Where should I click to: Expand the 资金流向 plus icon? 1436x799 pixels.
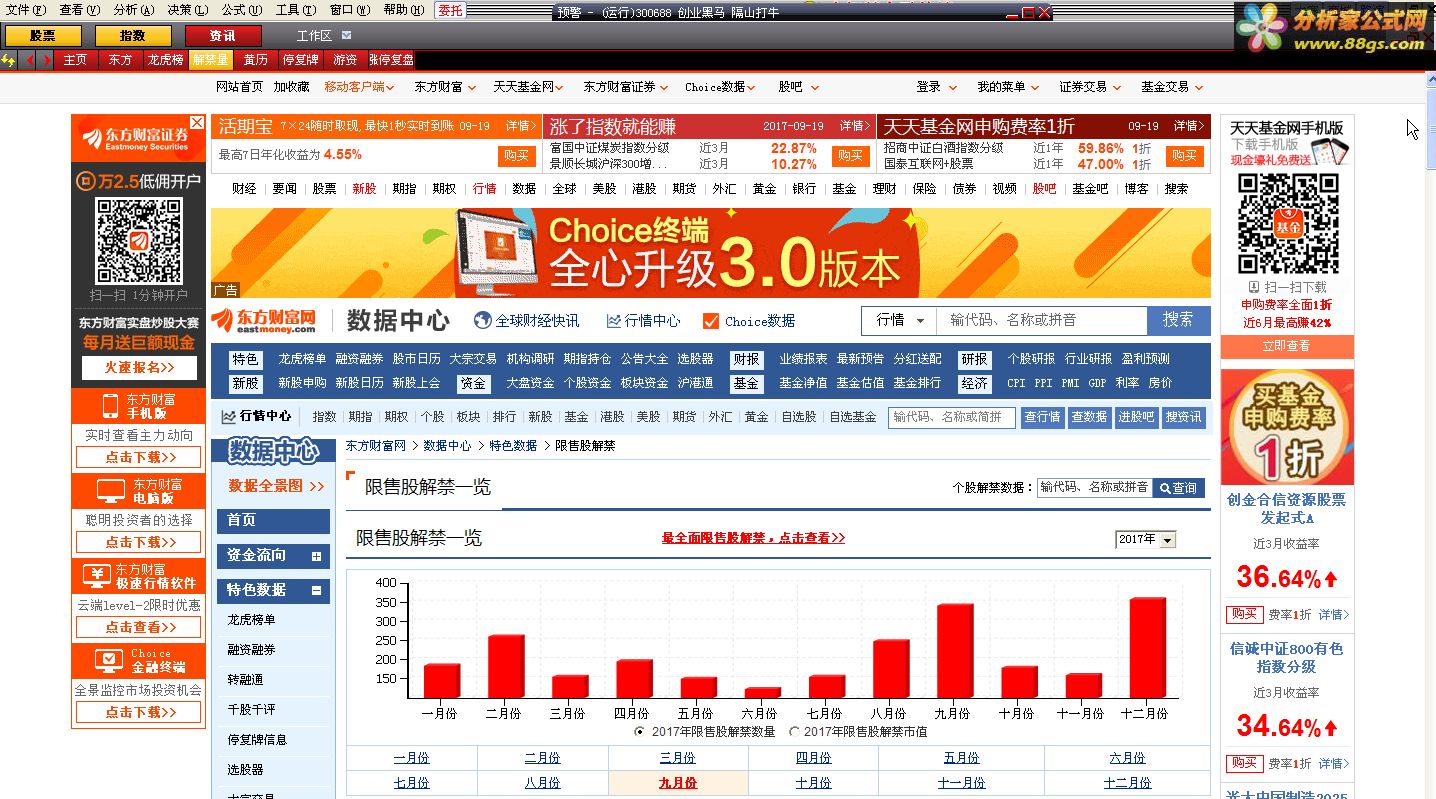click(317, 556)
